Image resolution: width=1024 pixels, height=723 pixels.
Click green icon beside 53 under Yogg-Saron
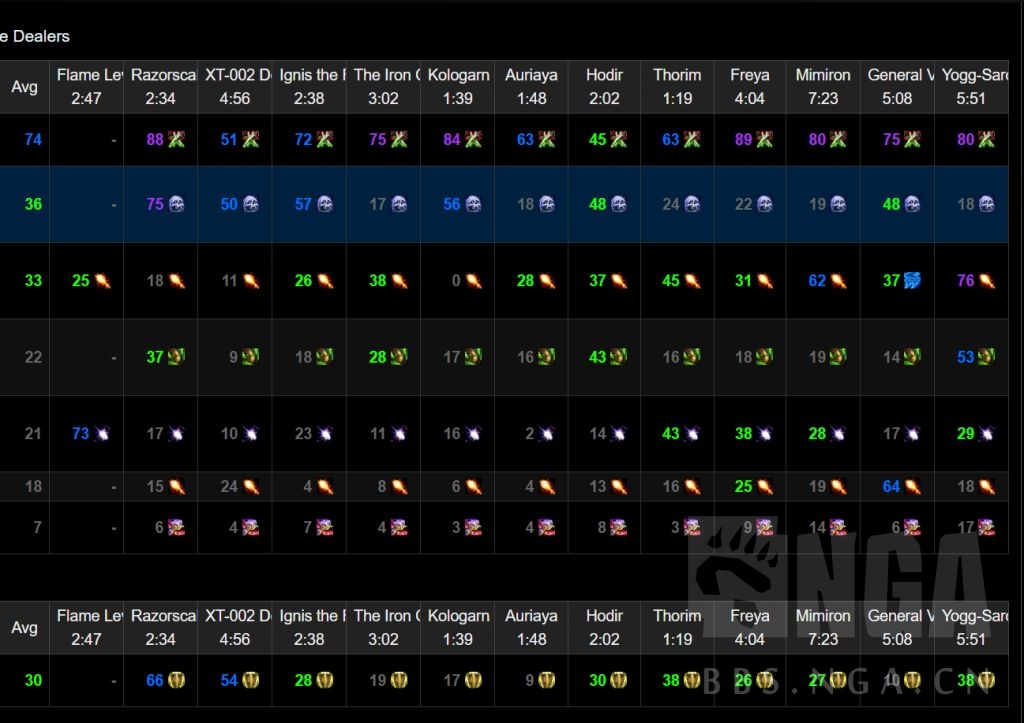(x=987, y=357)
